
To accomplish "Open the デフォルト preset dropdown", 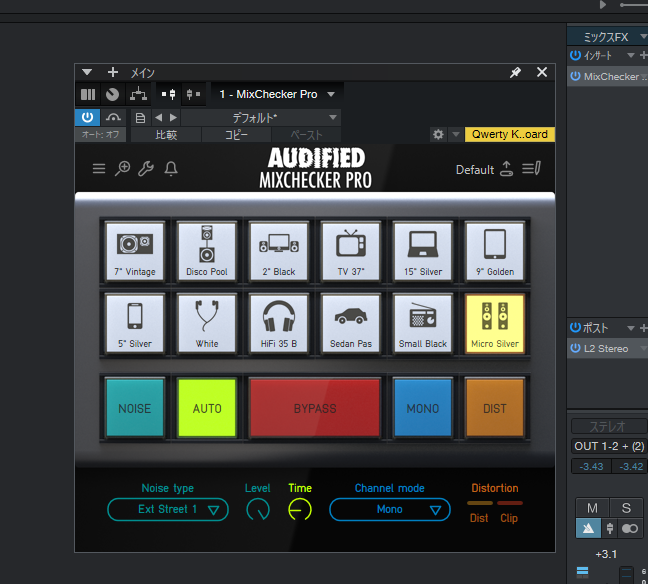I will click(262, 118).
